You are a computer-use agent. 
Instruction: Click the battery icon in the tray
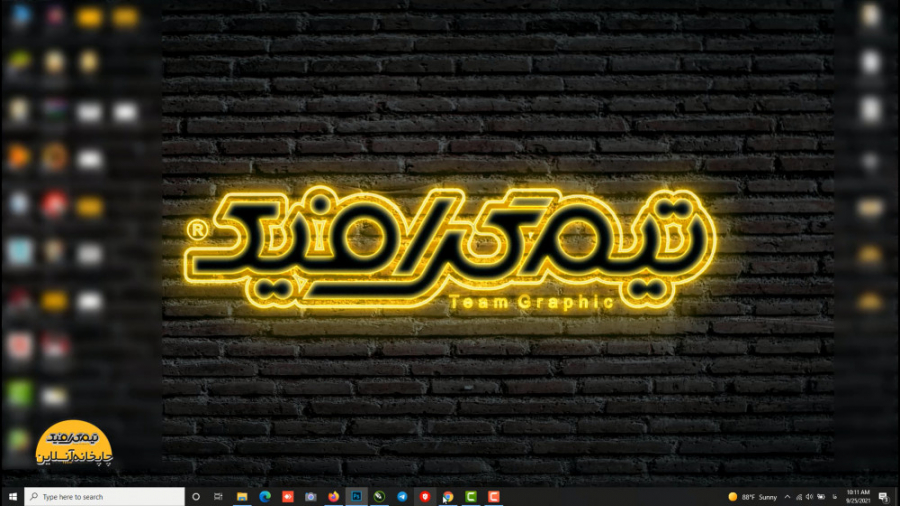click(x=821, y=497)
